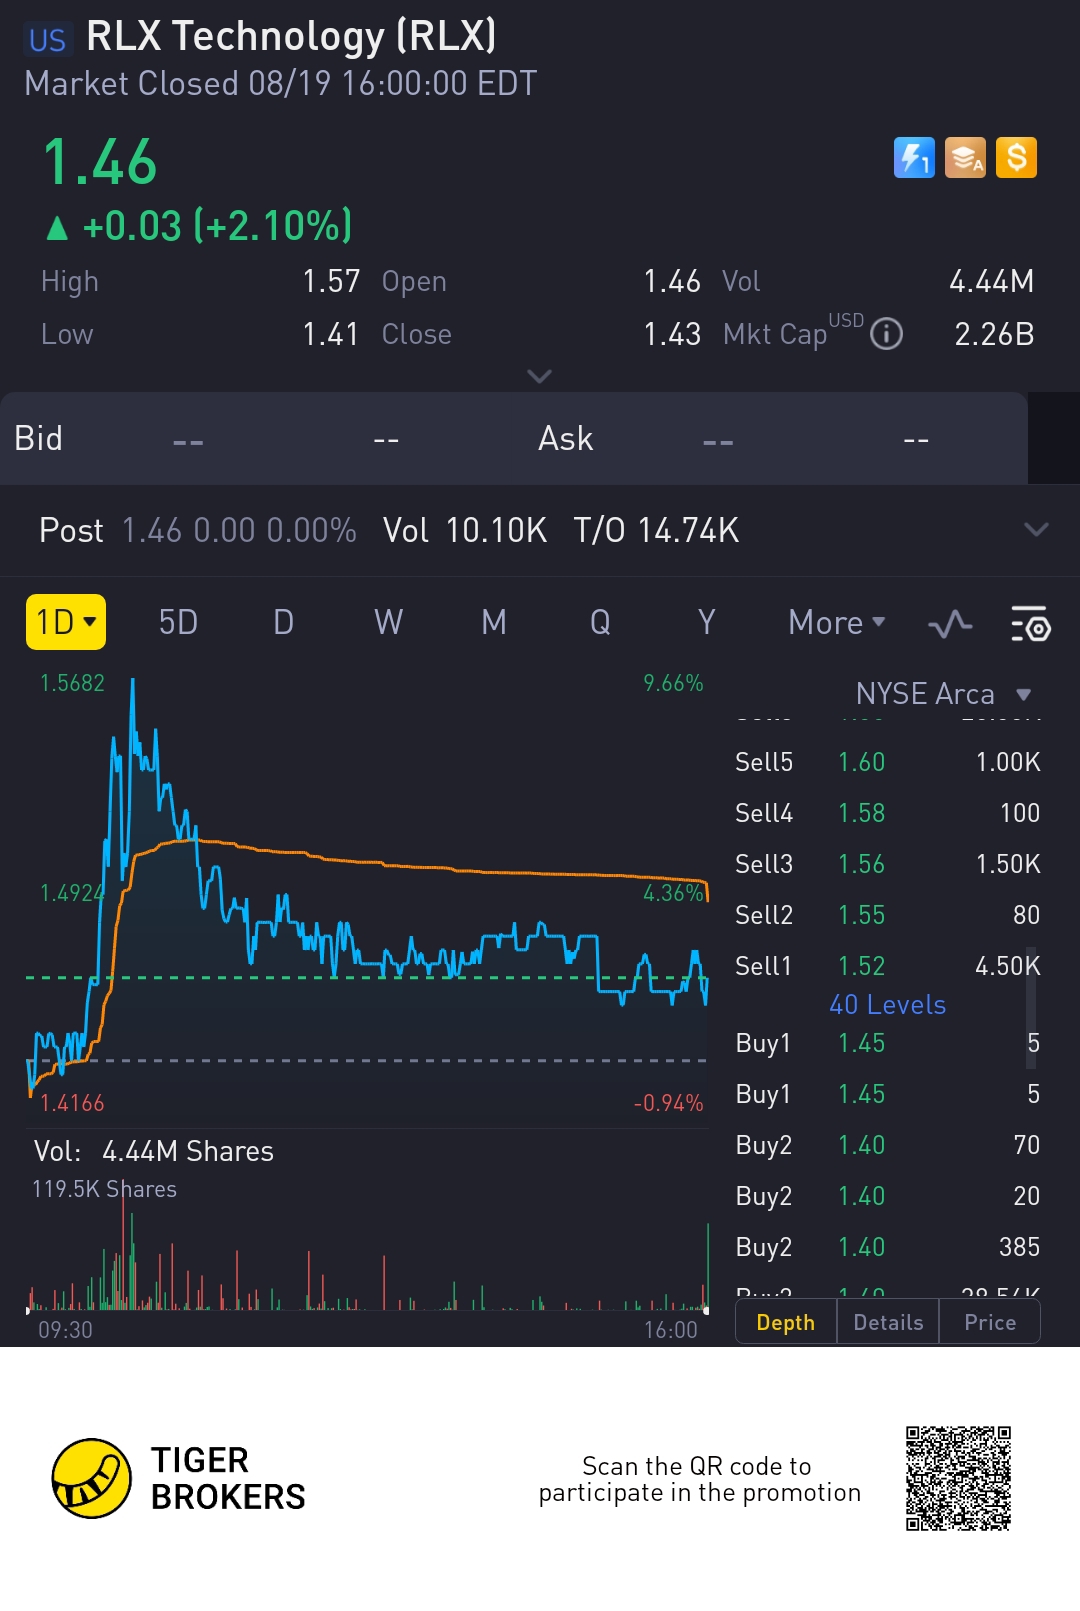Tap the High 1.57 value
Screen dimensions: 1080x1611
[331, 281]
